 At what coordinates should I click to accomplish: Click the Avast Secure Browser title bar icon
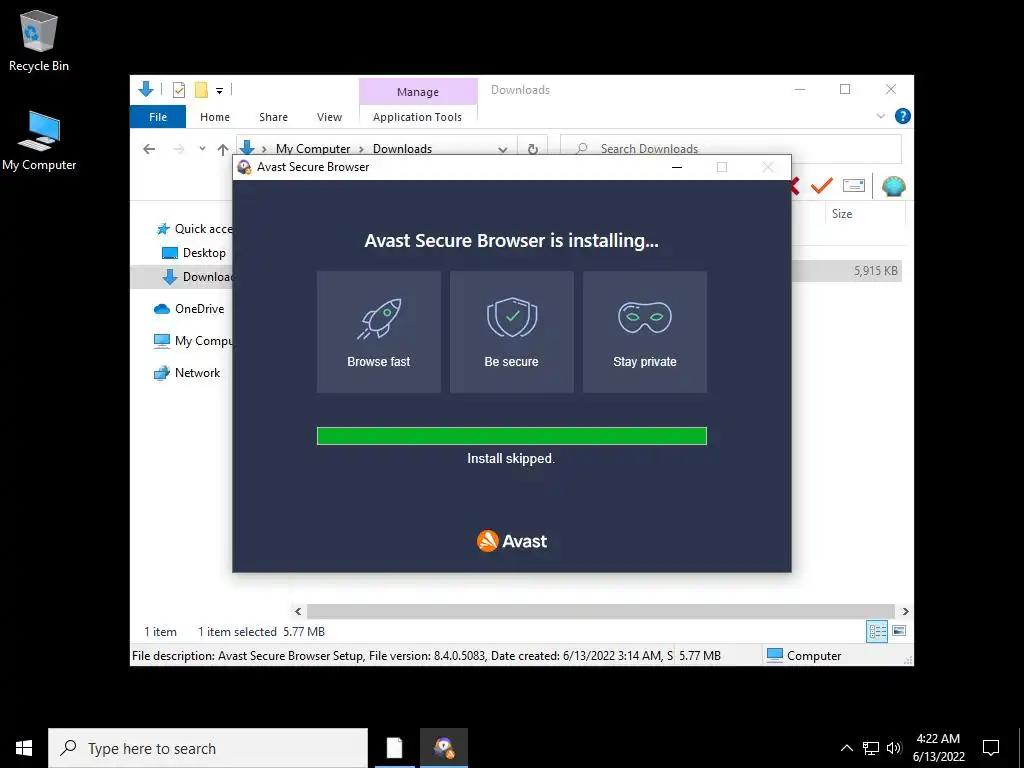tap(244, 167)
